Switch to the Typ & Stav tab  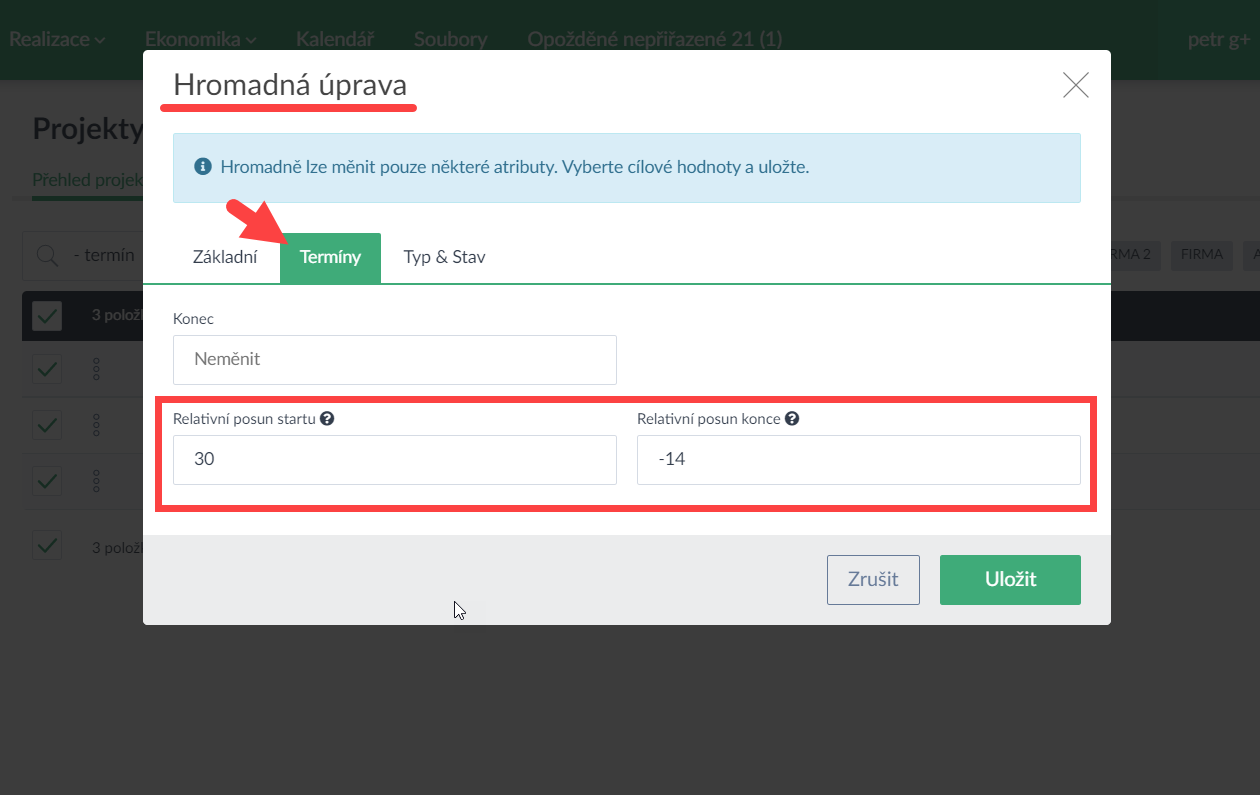(444, 258)
